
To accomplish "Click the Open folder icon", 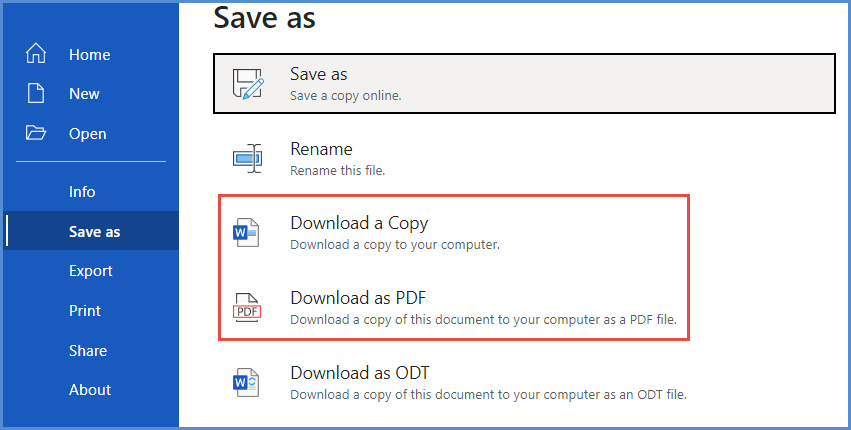I will pyautogui.click(x=36, y=133).
